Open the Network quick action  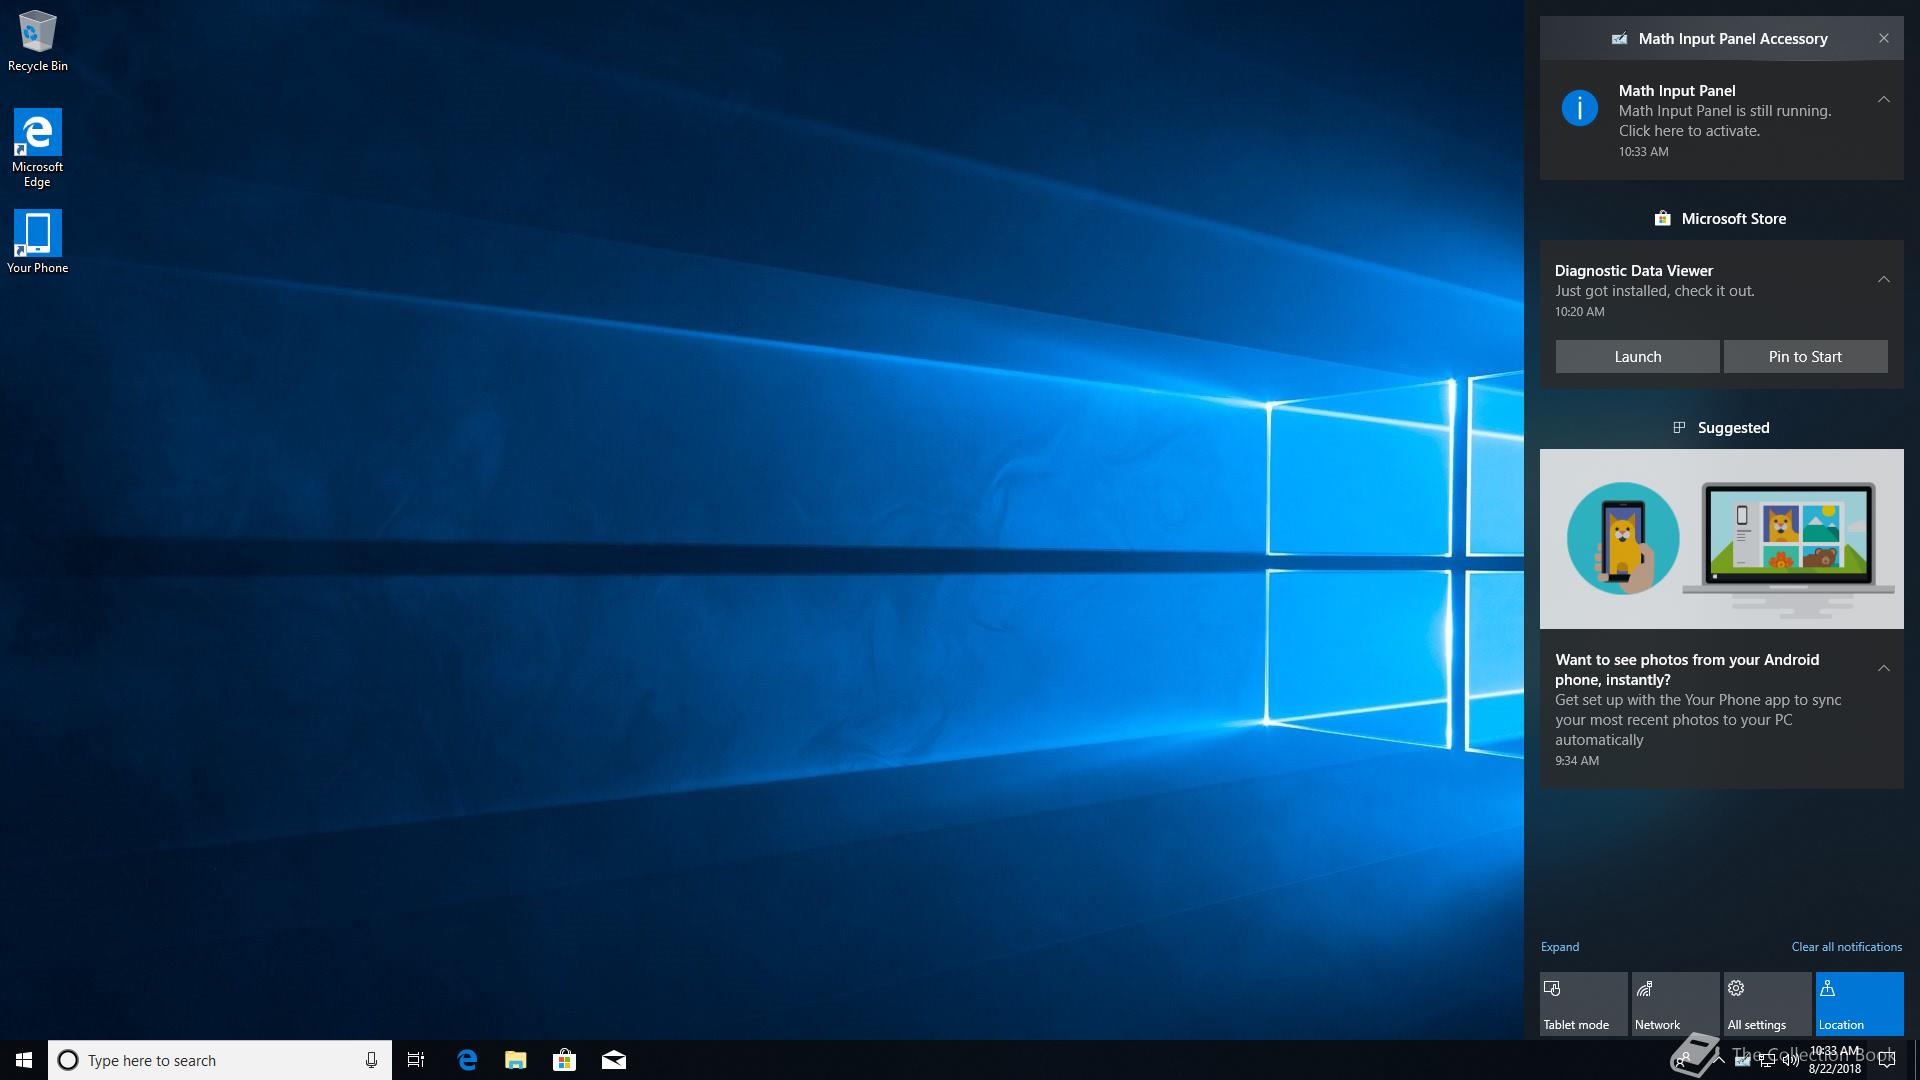1676,1004
